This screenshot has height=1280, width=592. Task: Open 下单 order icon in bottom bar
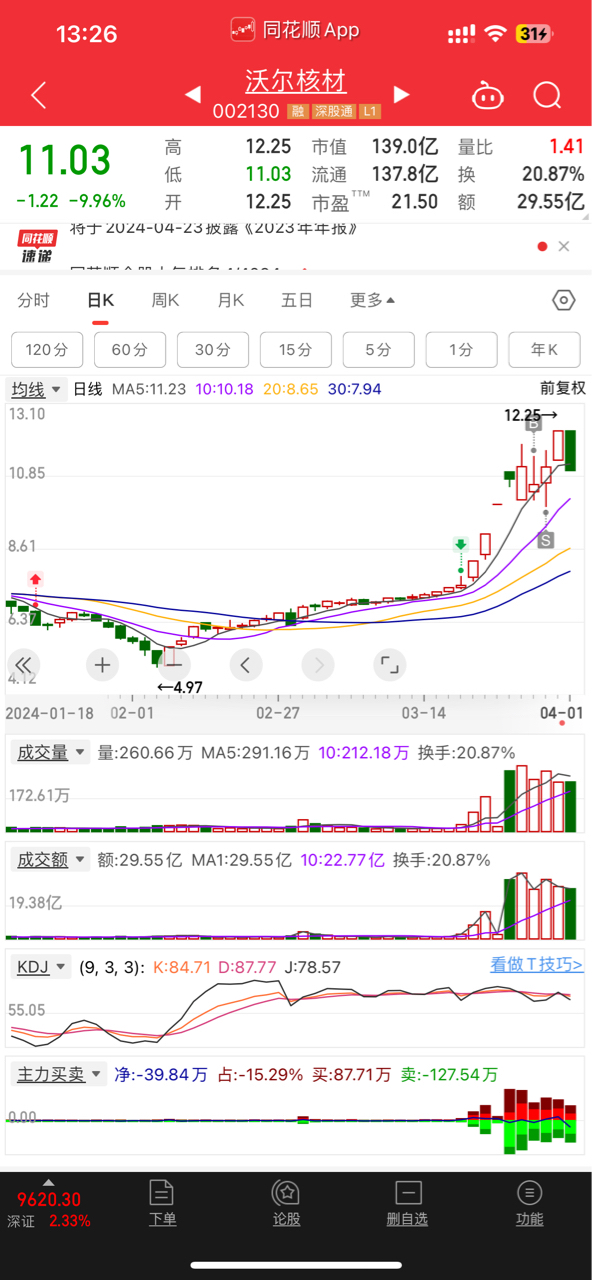162,1203
